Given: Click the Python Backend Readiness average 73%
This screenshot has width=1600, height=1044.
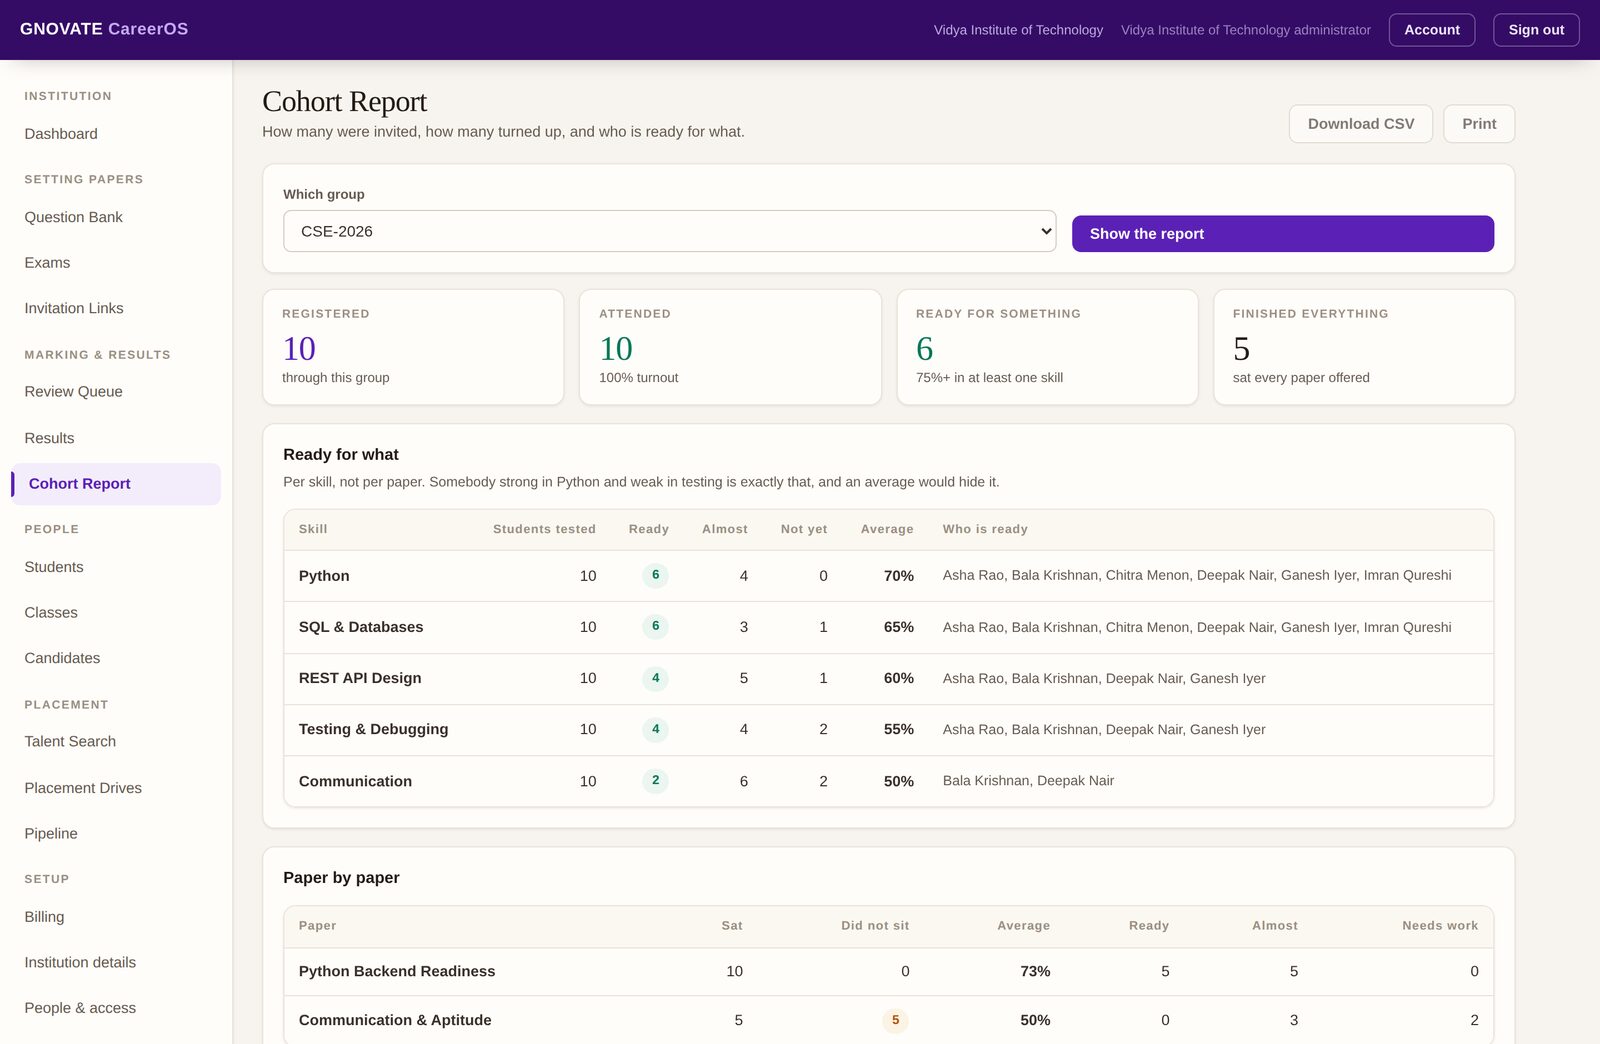Looking at the screenshot, I should 1035,971.
